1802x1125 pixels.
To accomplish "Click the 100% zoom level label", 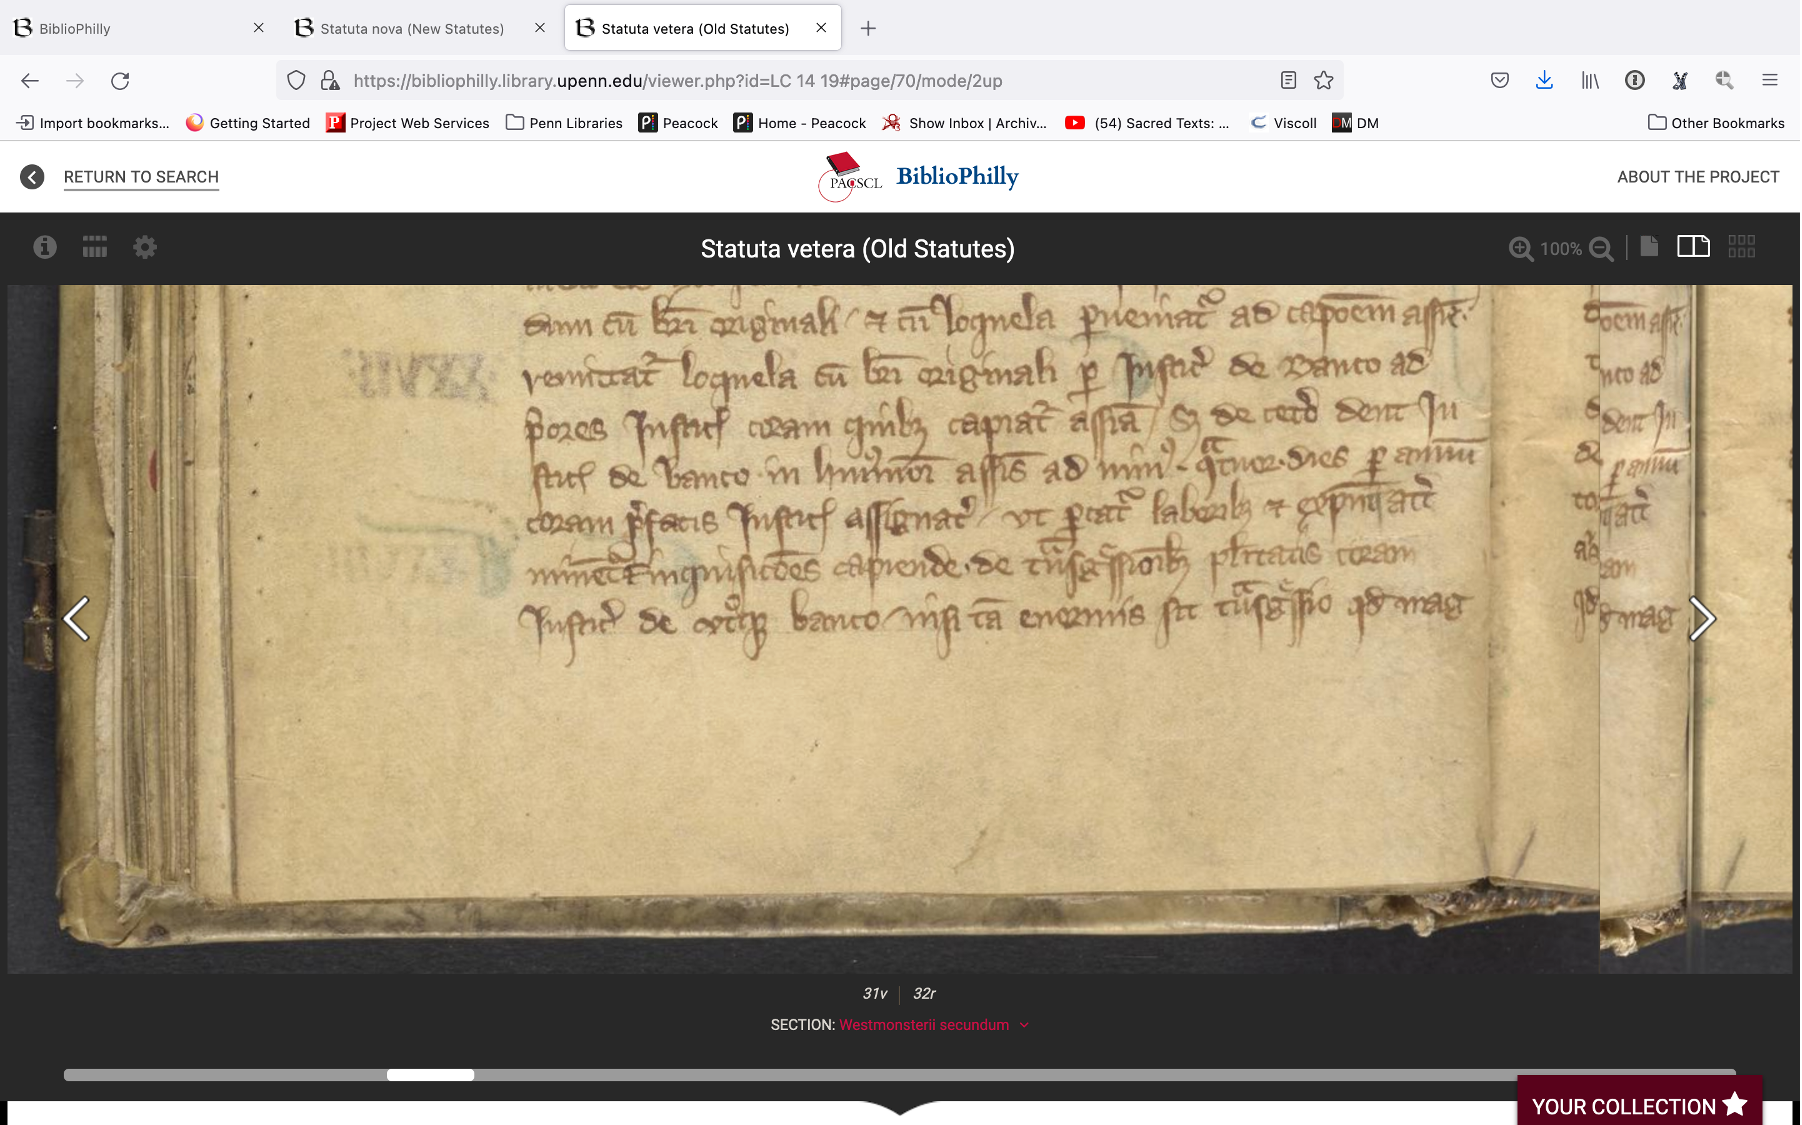I will [x=1561, y=249].
